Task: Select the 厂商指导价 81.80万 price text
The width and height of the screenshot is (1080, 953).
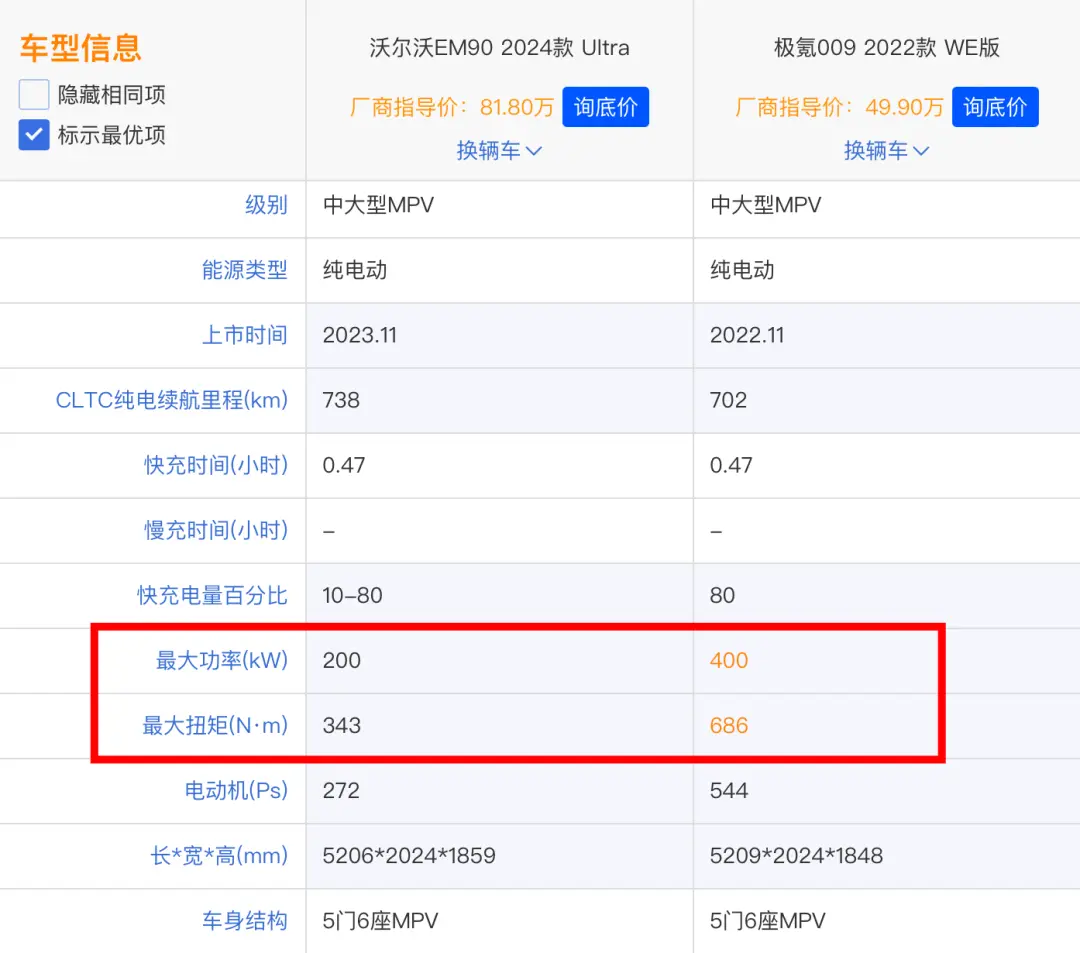Action: 452,107
